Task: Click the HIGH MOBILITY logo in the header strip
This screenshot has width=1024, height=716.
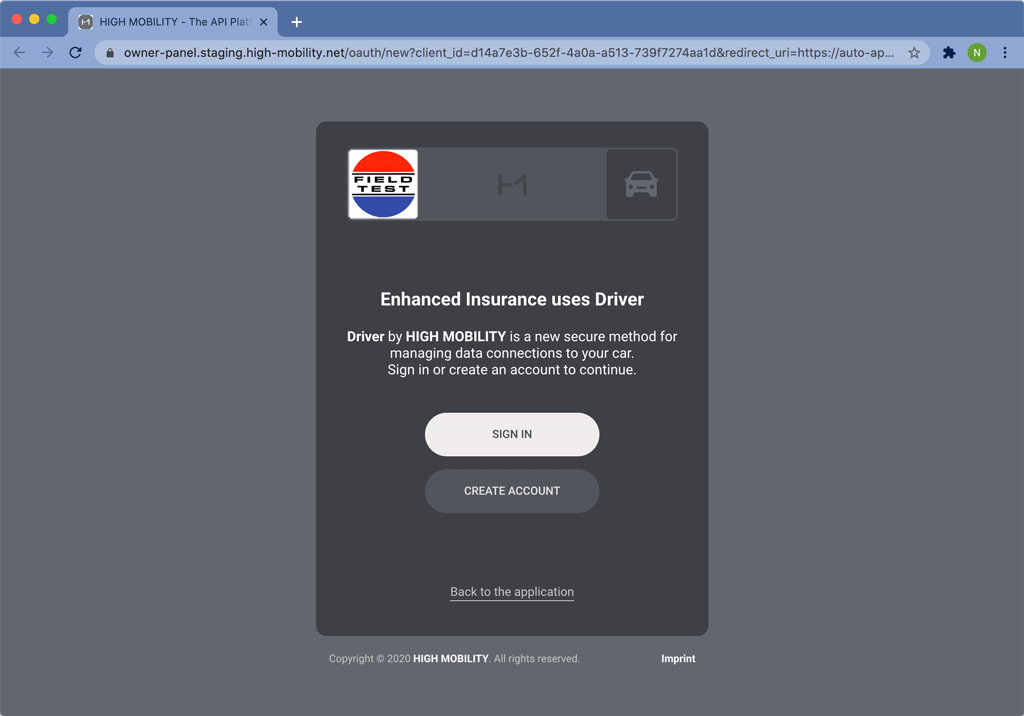Action: point(513,185)
